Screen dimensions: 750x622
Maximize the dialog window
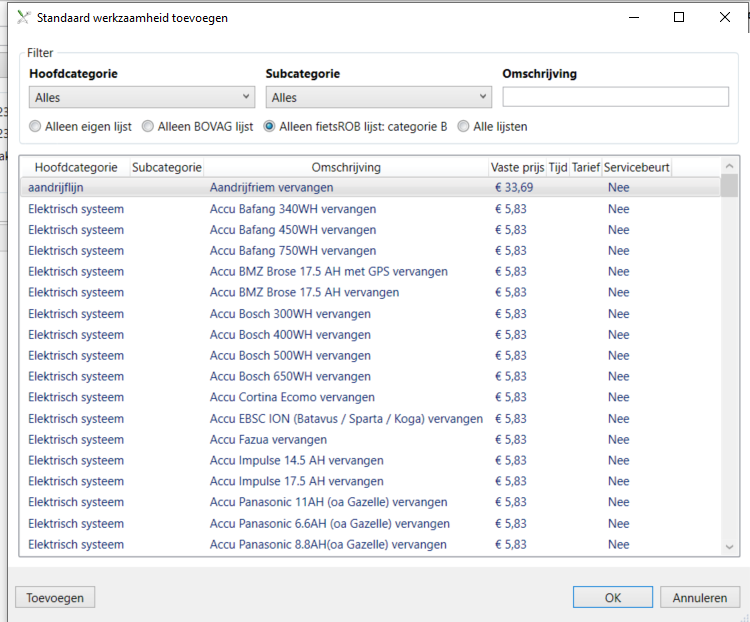(x=679, y=17)
